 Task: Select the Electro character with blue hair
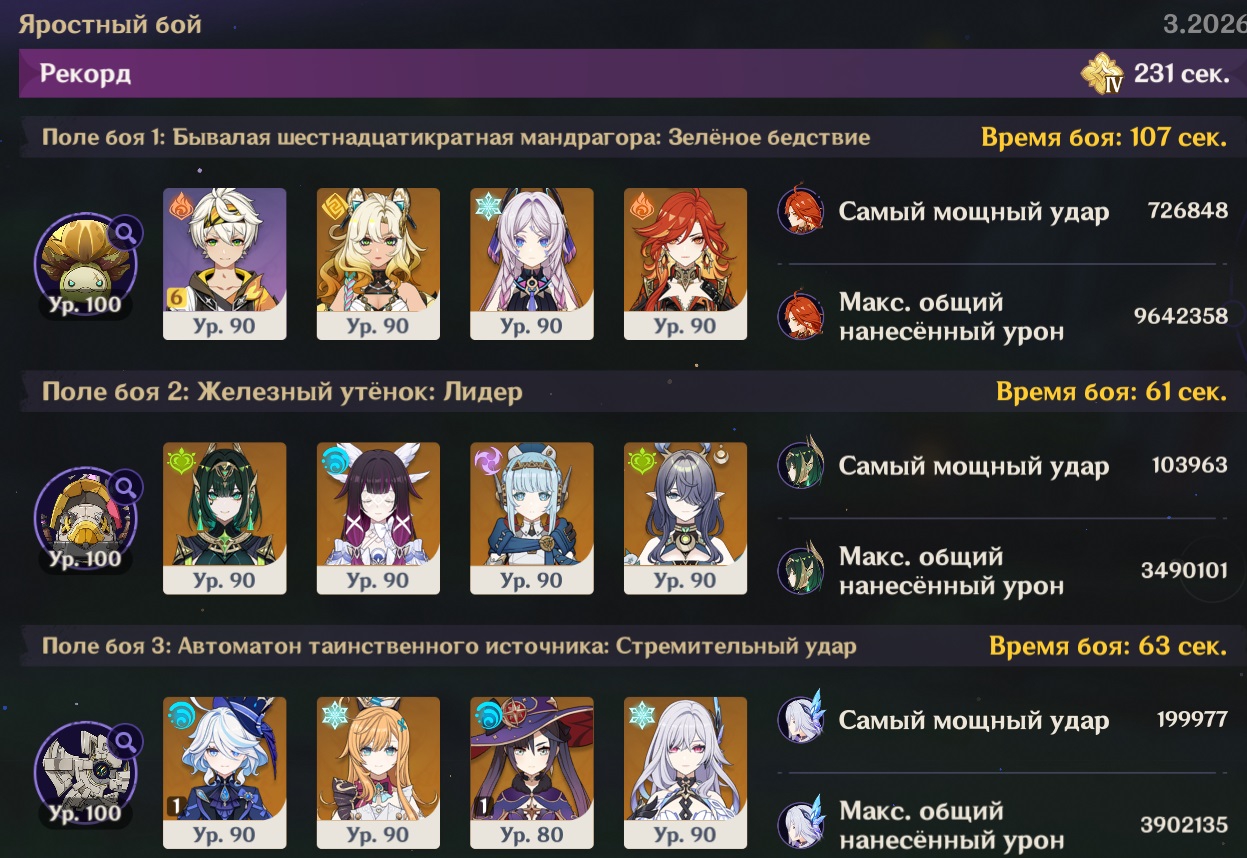(x=531, y=519)
